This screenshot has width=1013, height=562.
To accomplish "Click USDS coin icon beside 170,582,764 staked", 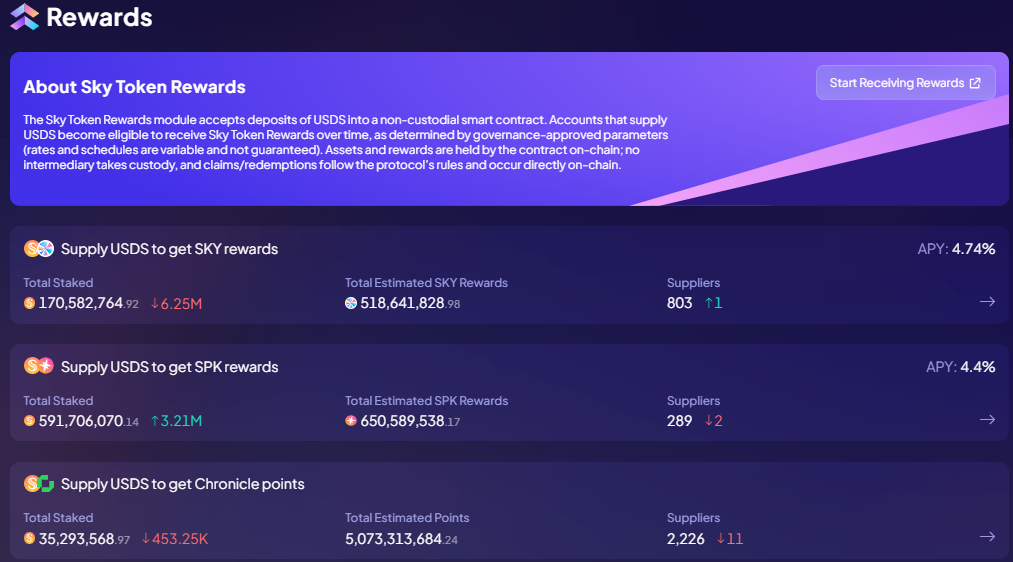I will coord(29,303).
